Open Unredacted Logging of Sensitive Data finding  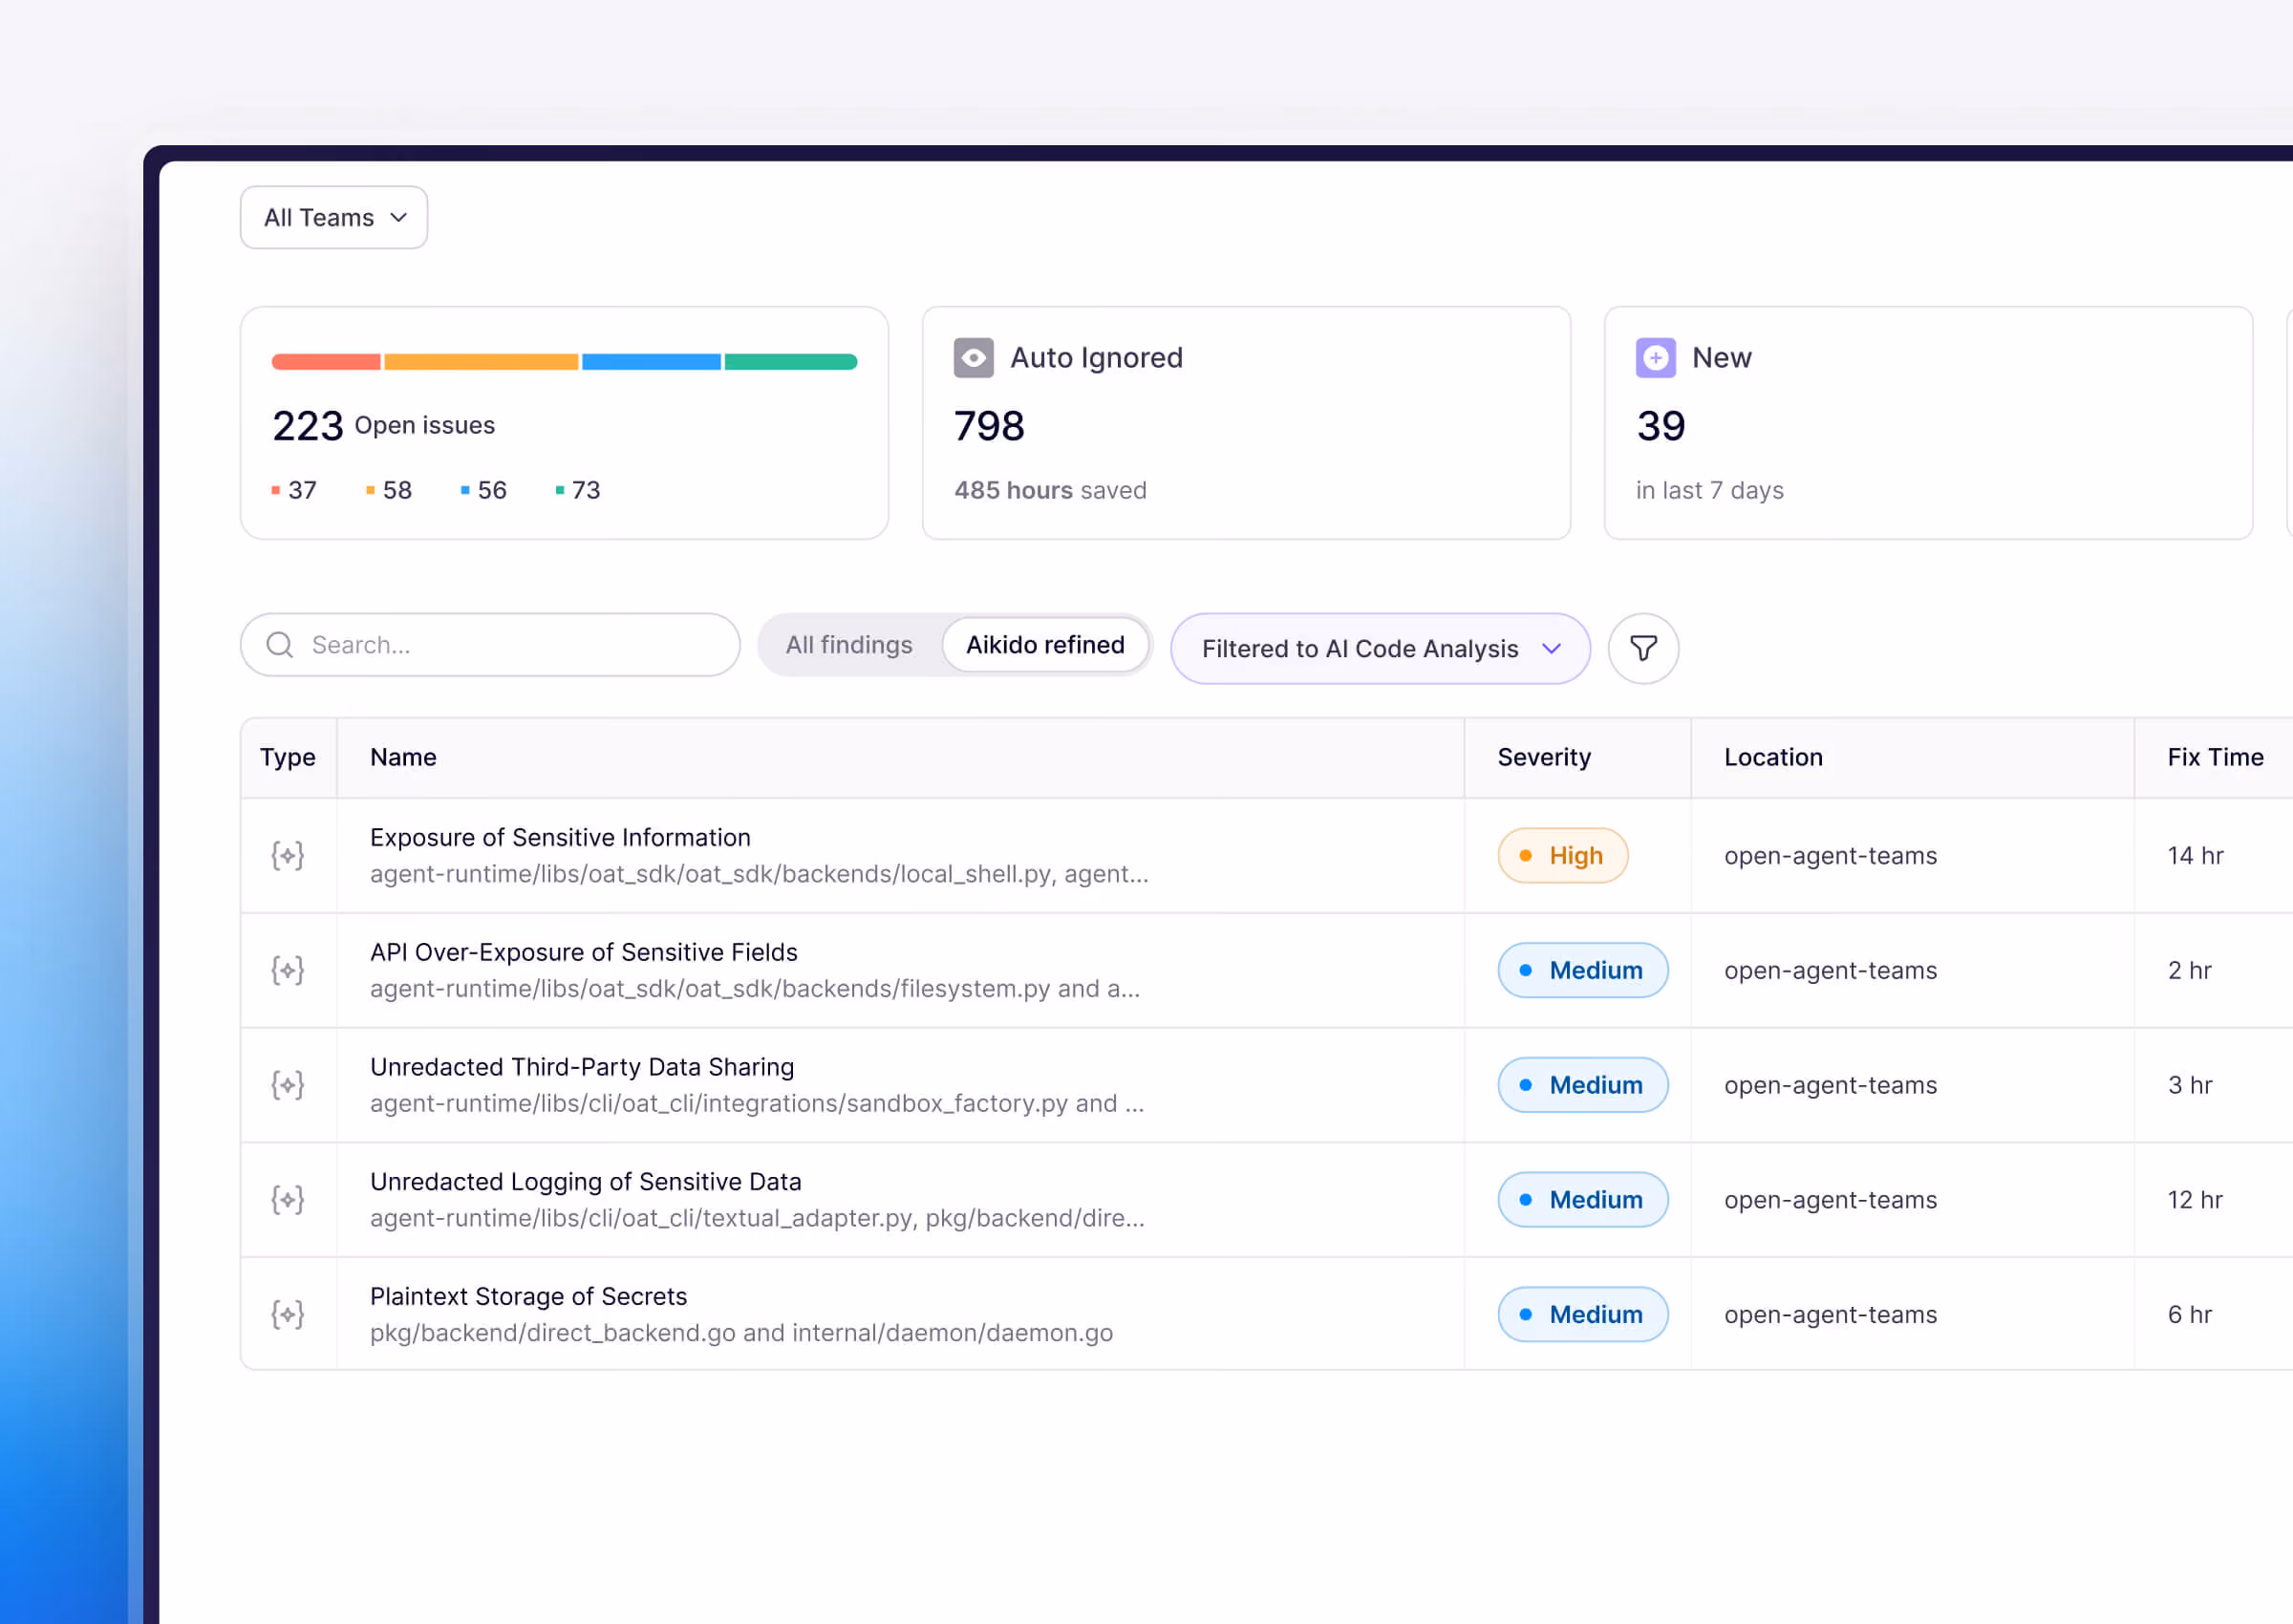tap(586, 1182)
